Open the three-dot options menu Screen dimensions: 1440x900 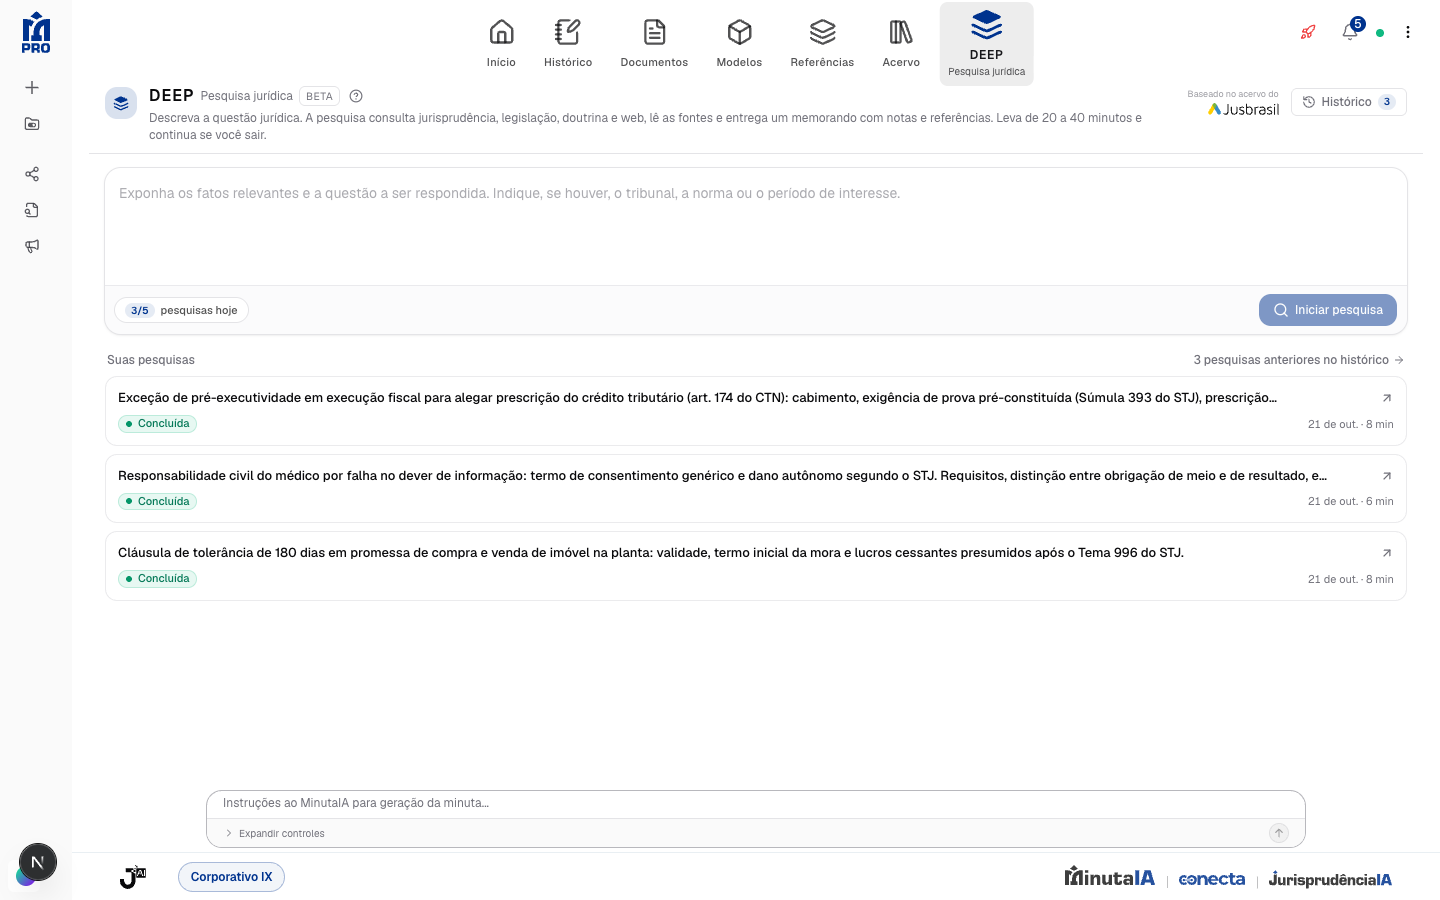coord(1408,32)
